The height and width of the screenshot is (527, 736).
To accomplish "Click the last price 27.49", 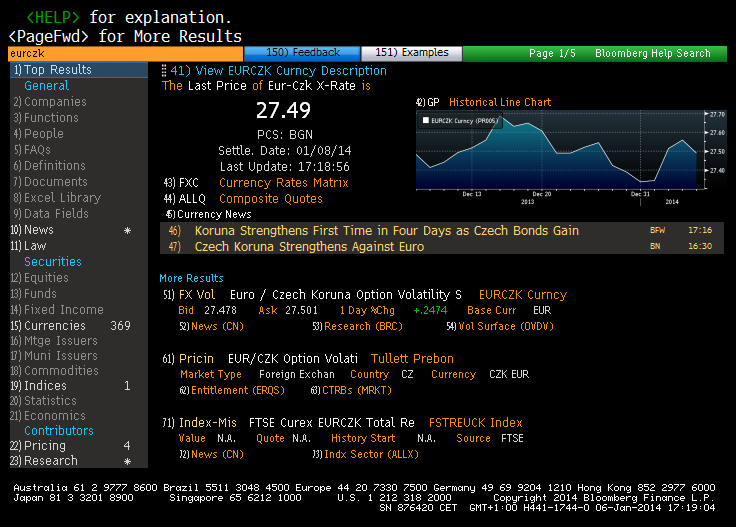I will click(284, 111).
